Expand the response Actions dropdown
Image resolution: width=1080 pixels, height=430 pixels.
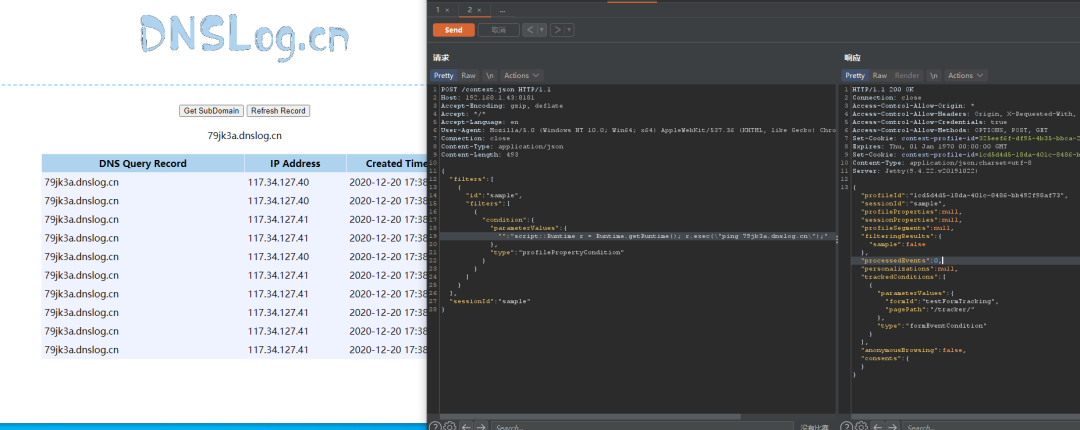(966, 75)
